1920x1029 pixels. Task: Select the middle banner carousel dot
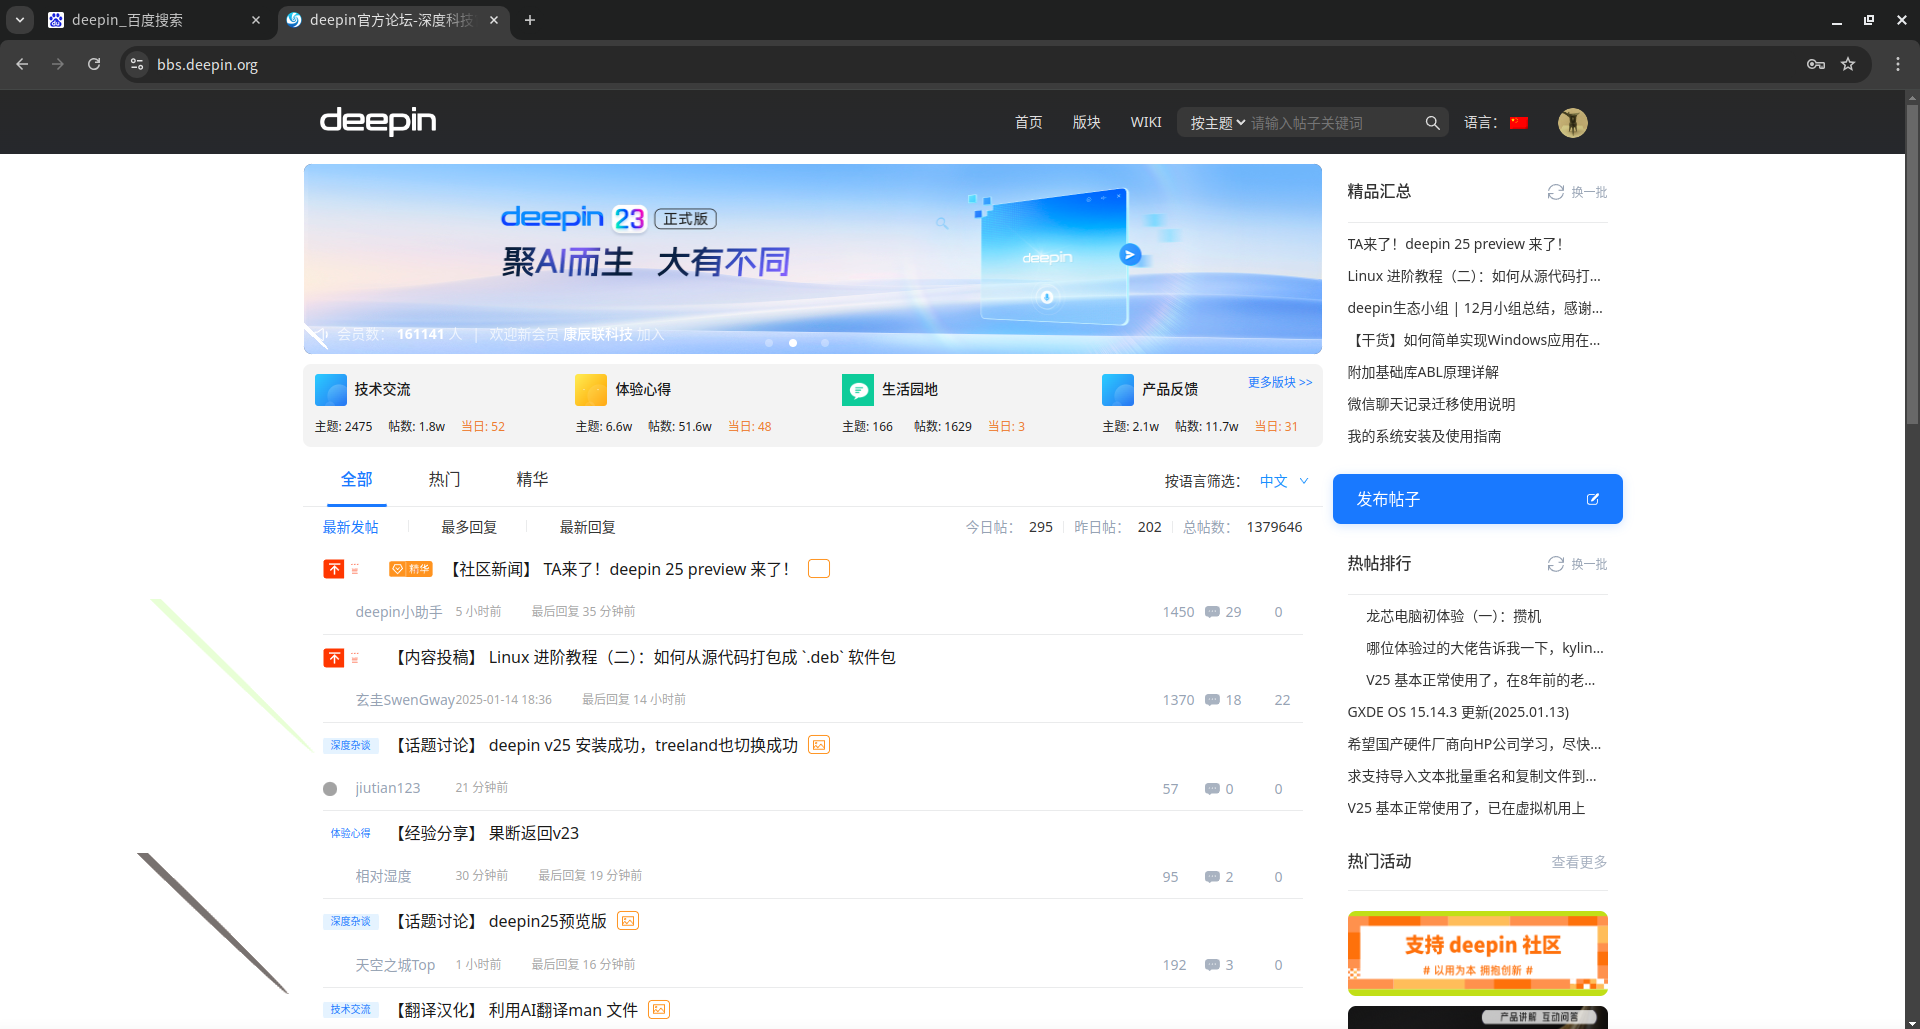pyautogui.click(x=793, y=343)
